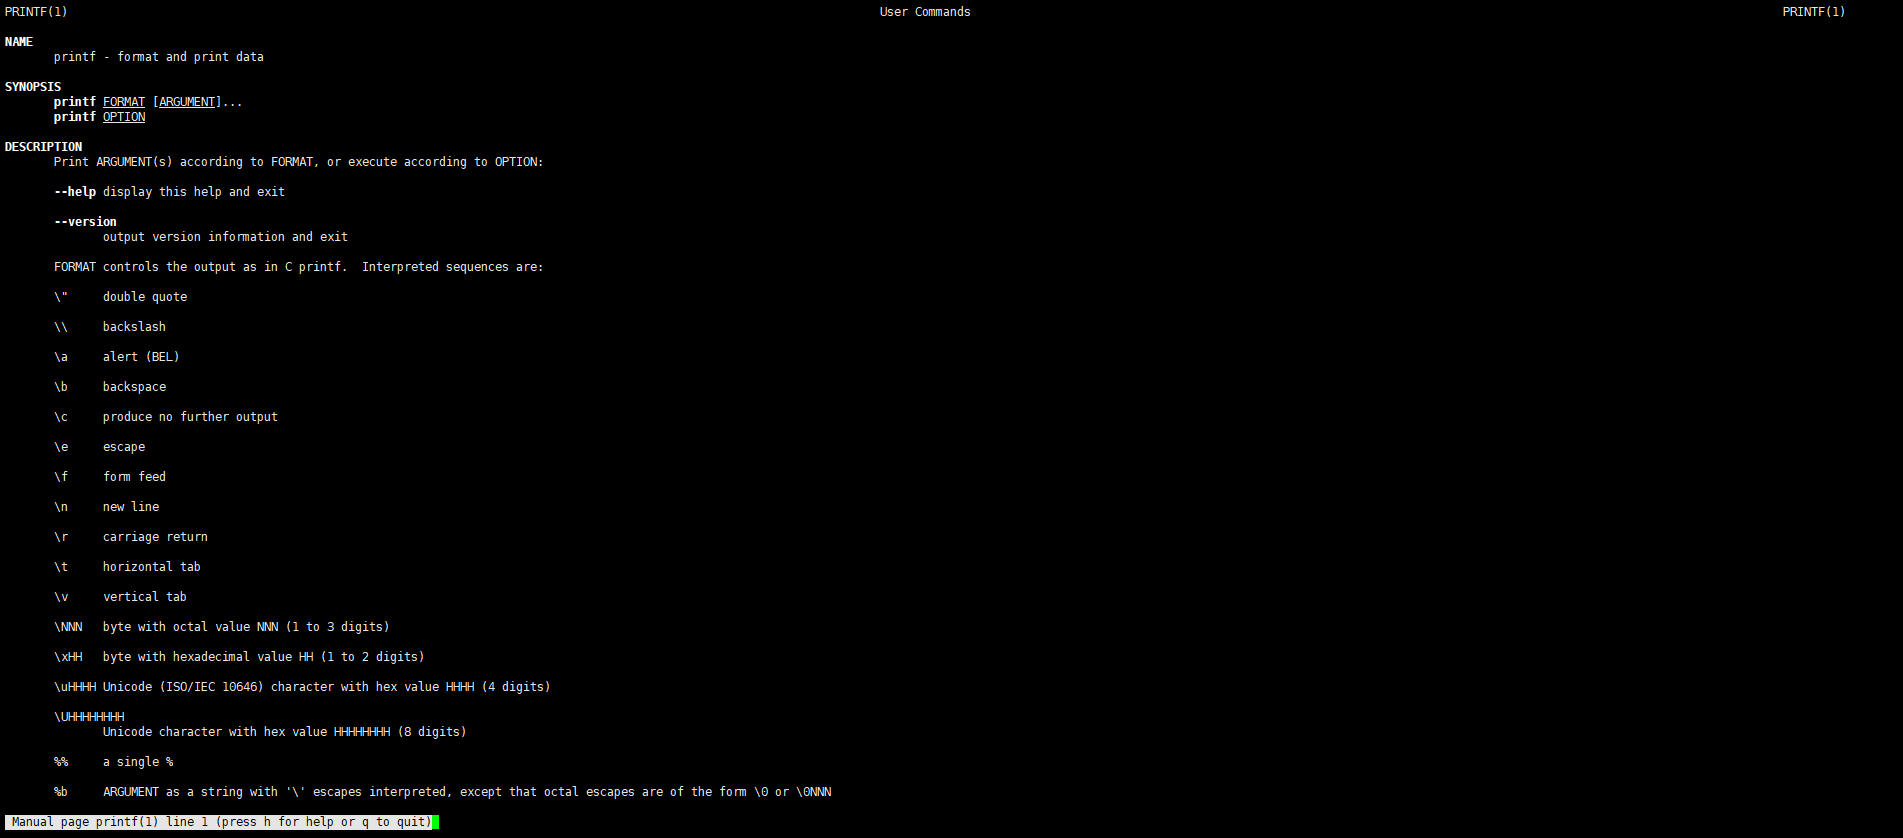Click the NAME section heading
Screen dimensions: 1903x838
(19, 42)
